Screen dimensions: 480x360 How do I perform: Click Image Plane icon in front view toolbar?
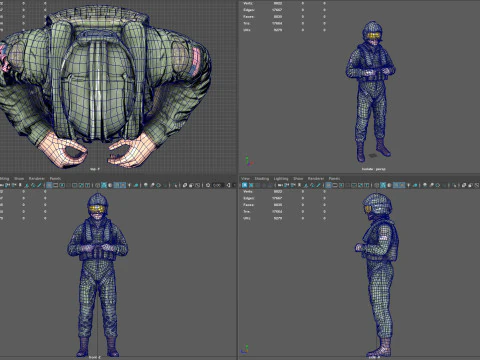coord(27,185)
